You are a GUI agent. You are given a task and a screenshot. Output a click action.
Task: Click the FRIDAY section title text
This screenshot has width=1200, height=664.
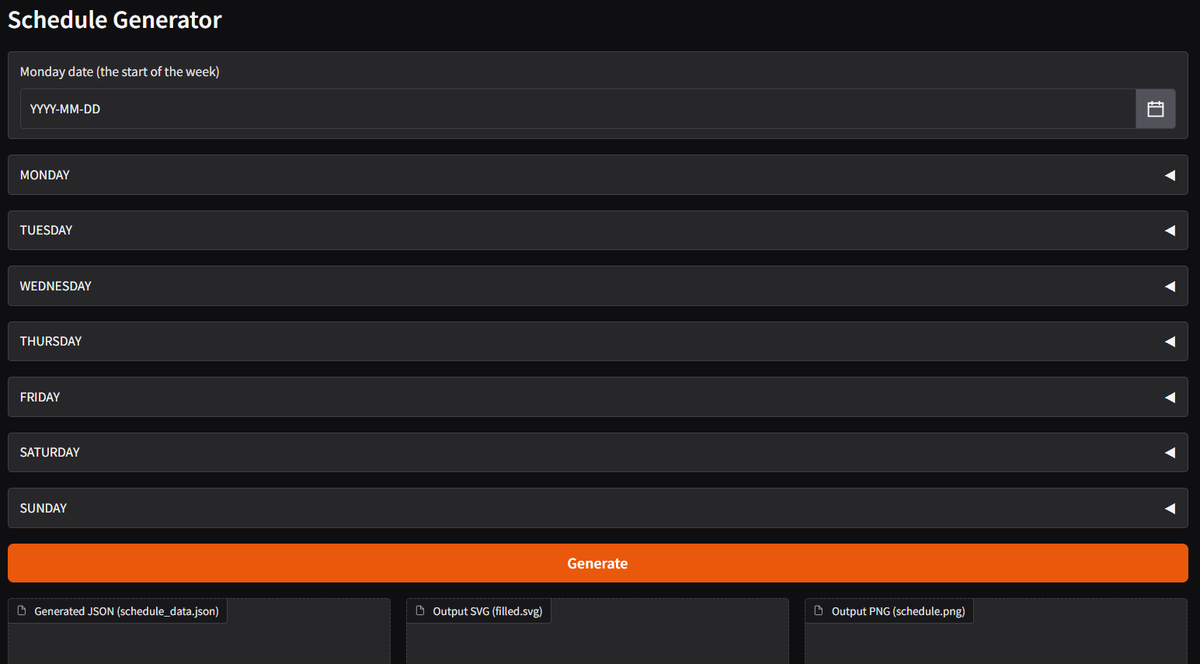tap(40, 397)
